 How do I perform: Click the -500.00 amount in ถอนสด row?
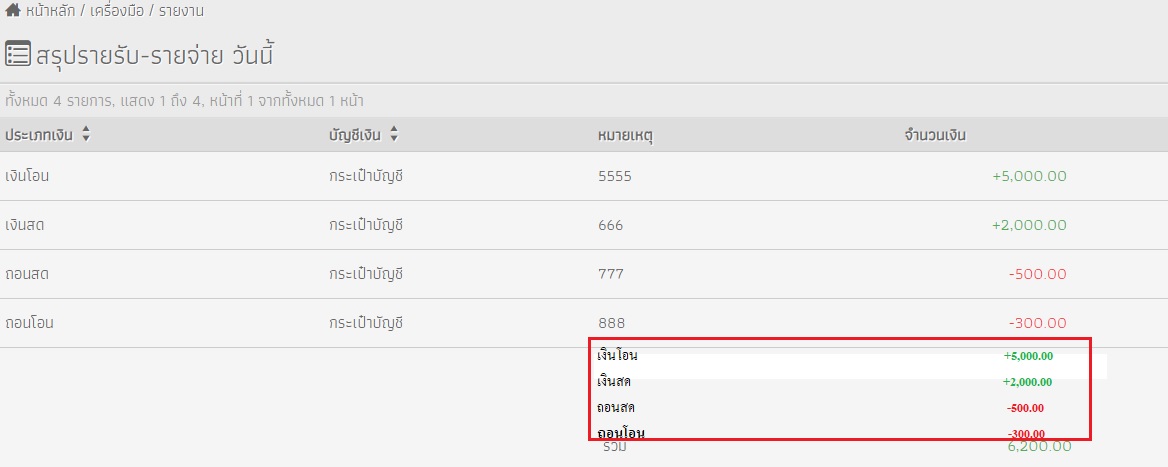click(x=1038, y=274)
